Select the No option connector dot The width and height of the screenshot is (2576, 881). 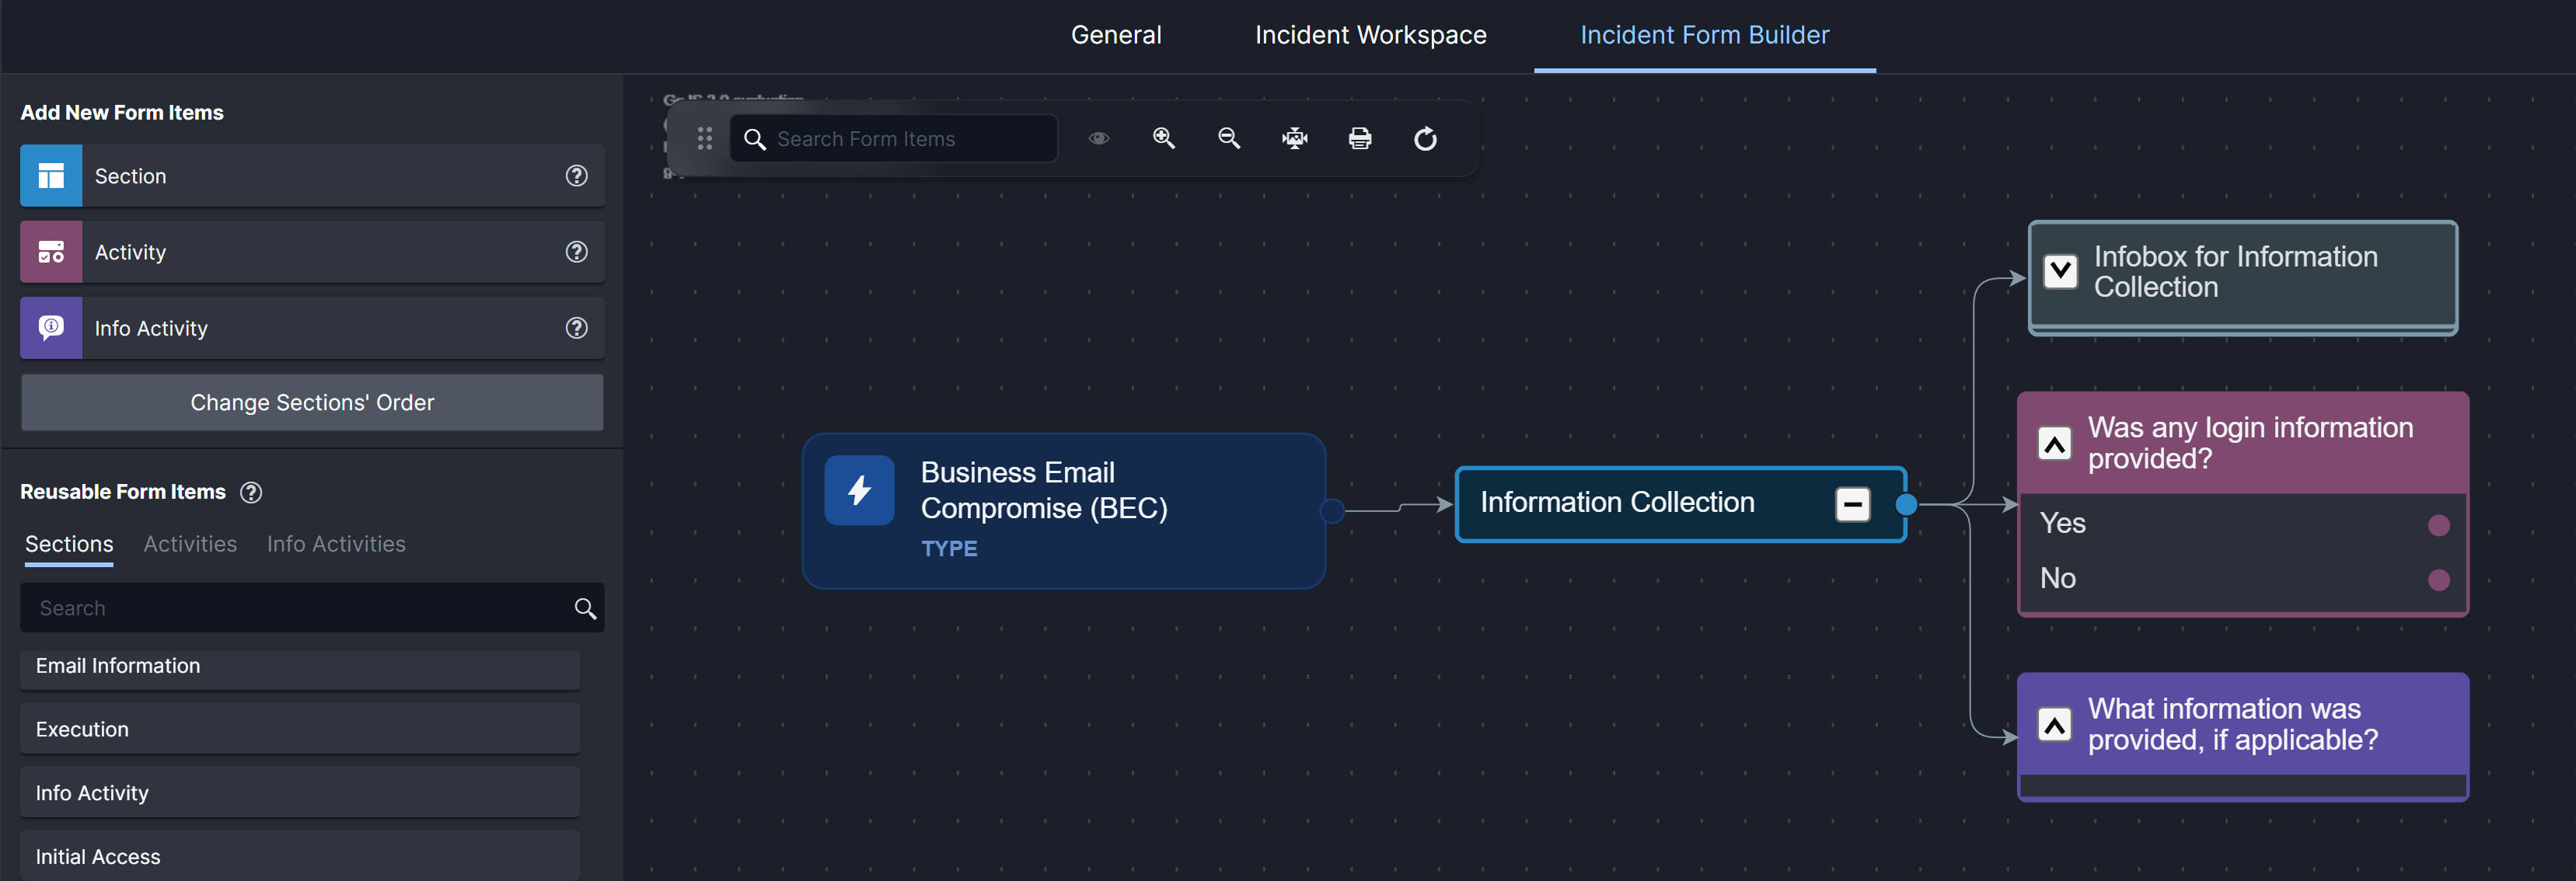(x=2438, y=580)
